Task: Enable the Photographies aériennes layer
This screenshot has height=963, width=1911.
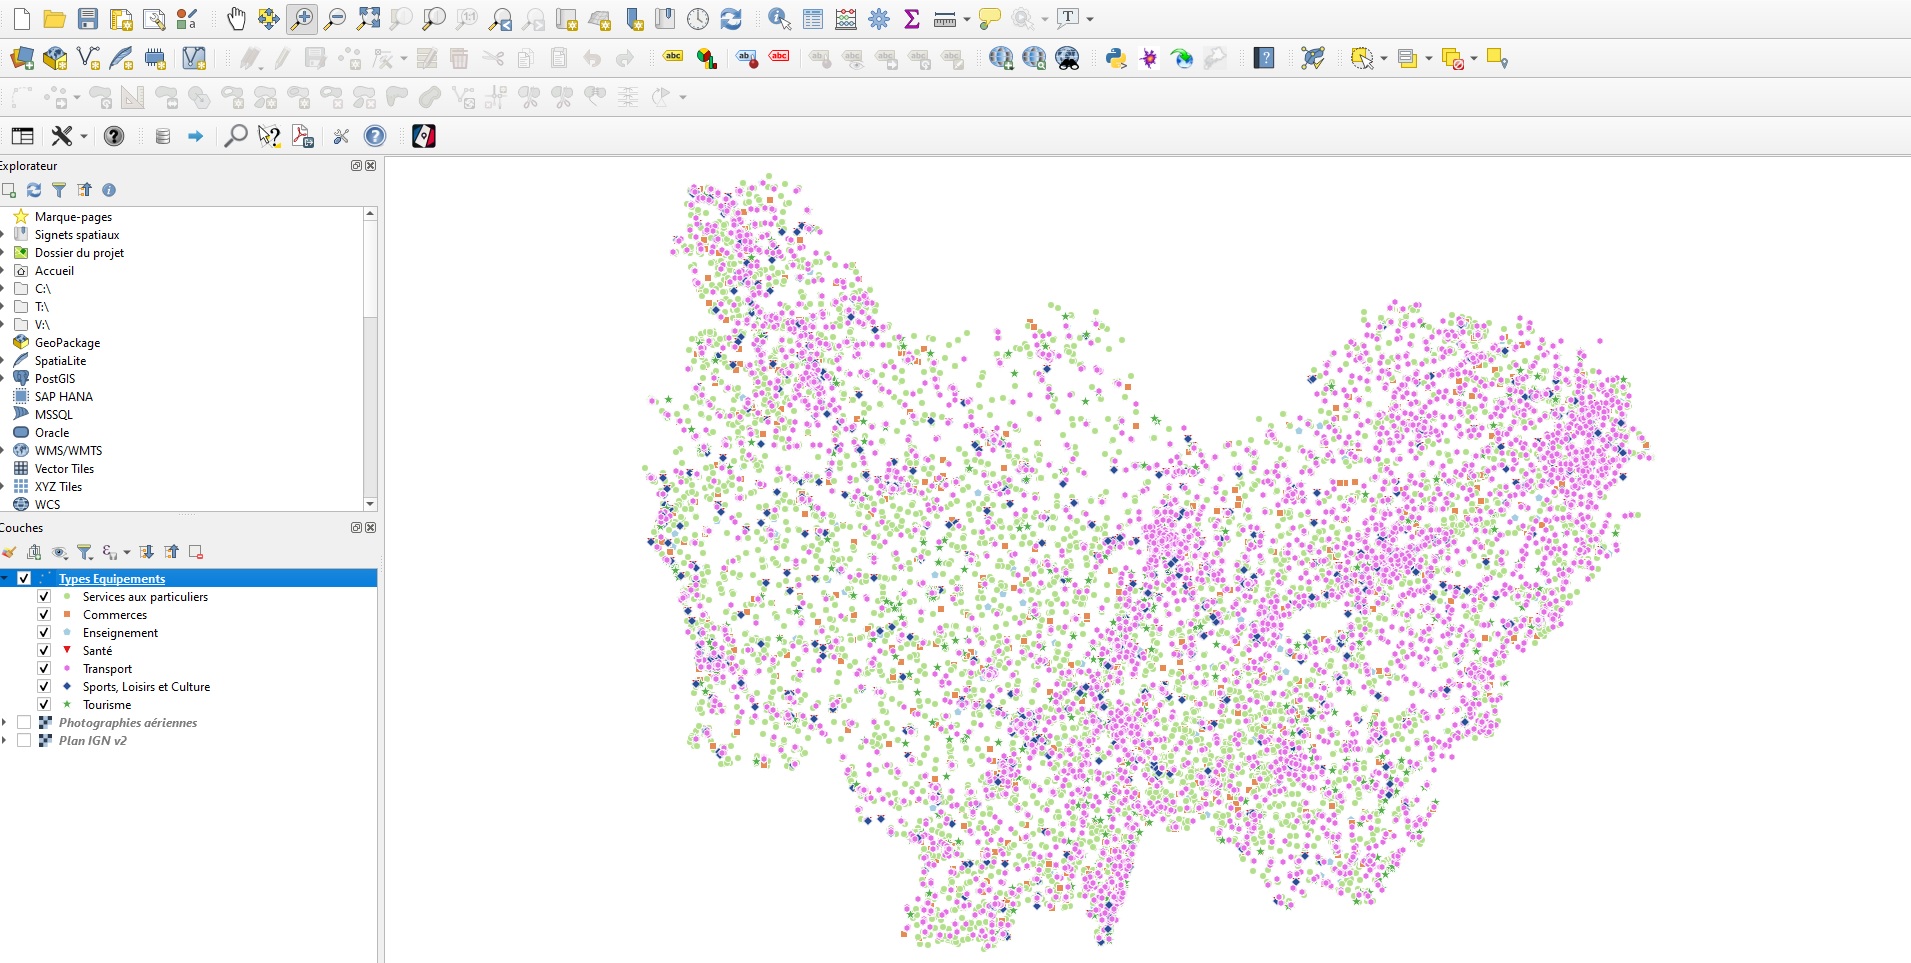Action: tap(24, 722)
